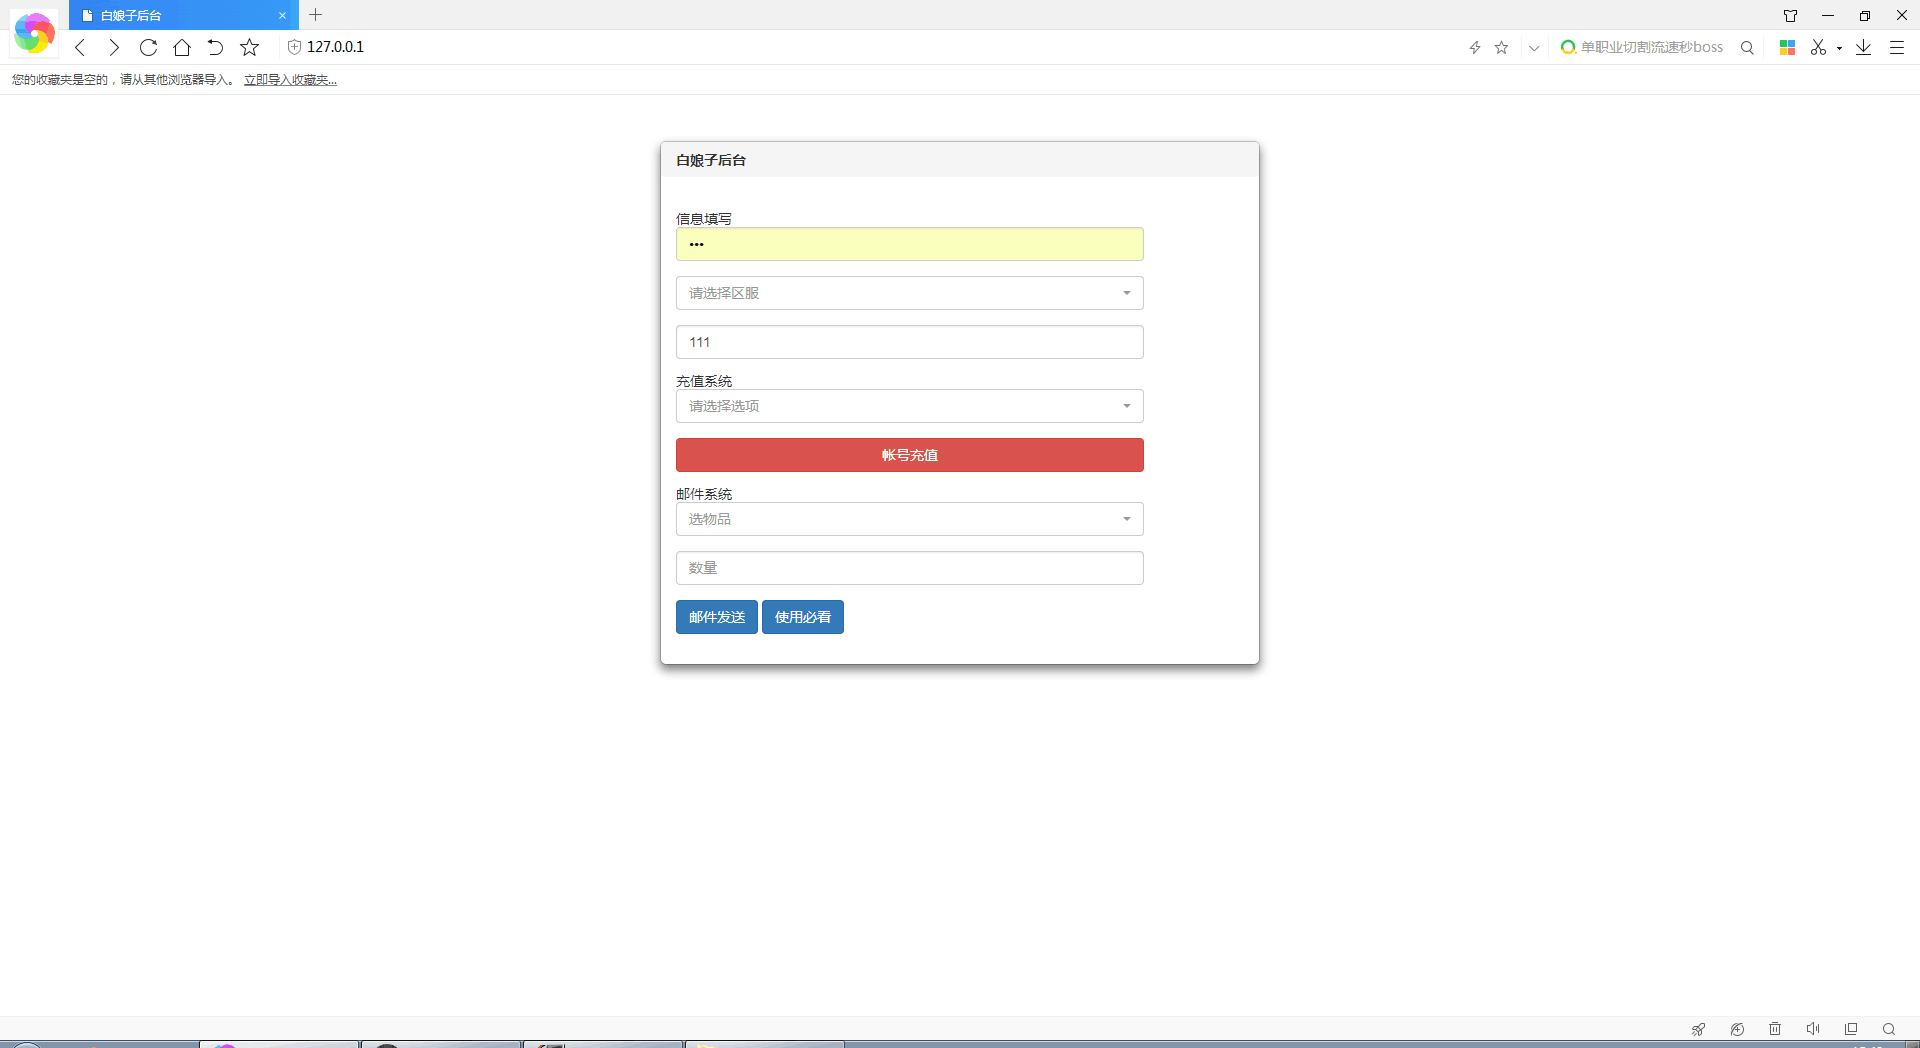
Task: Click the colorful apps grid icon
Action: (x=1787, y=47)
